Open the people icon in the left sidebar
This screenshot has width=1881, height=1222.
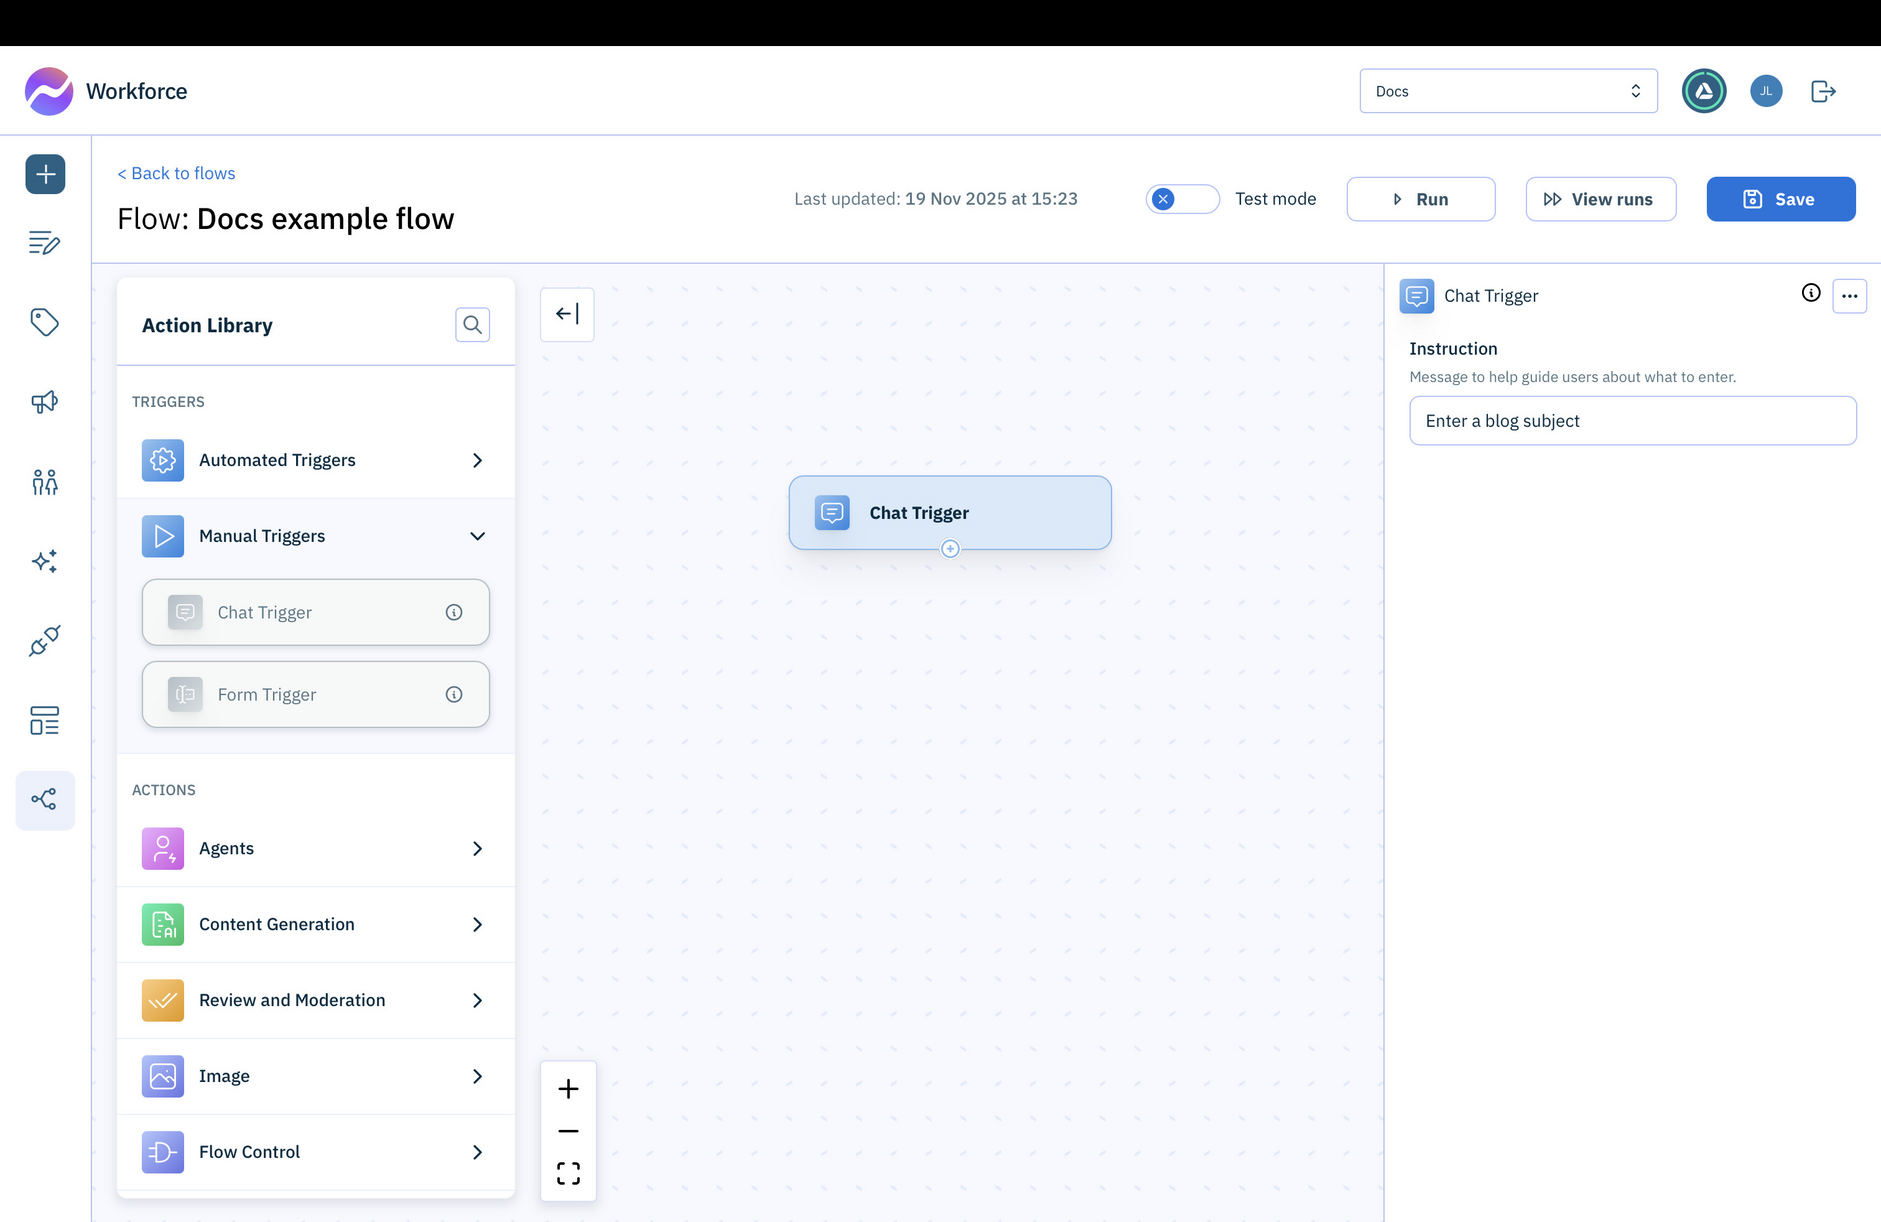pyautogui.click(x=44, y=481)
